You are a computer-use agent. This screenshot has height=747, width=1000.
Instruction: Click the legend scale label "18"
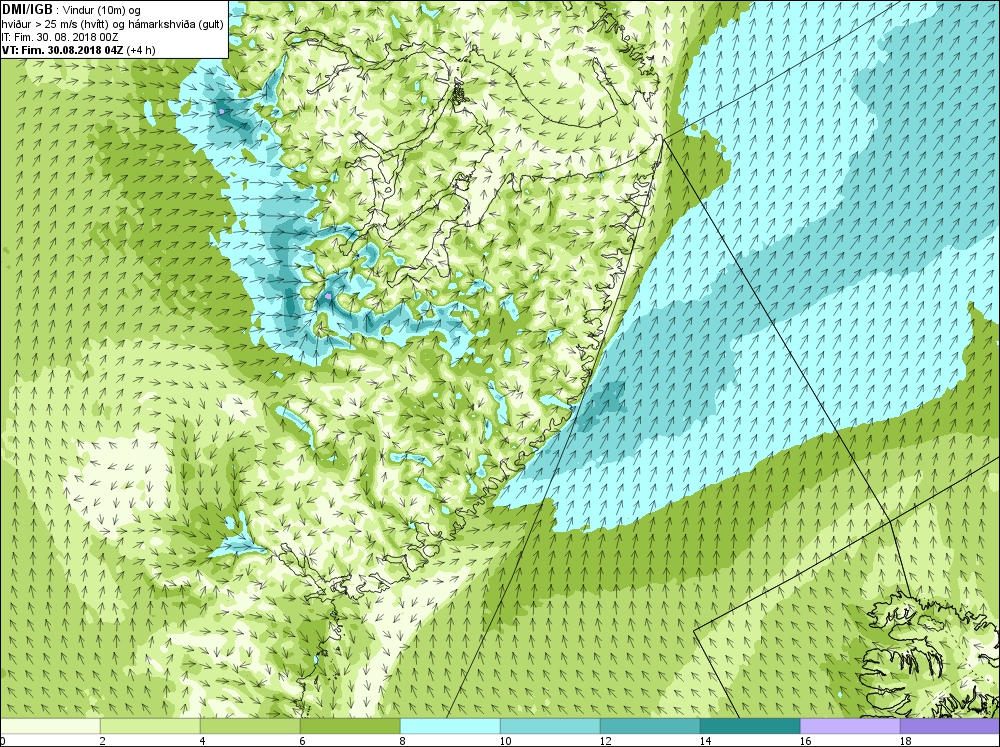tap(905, 741)
